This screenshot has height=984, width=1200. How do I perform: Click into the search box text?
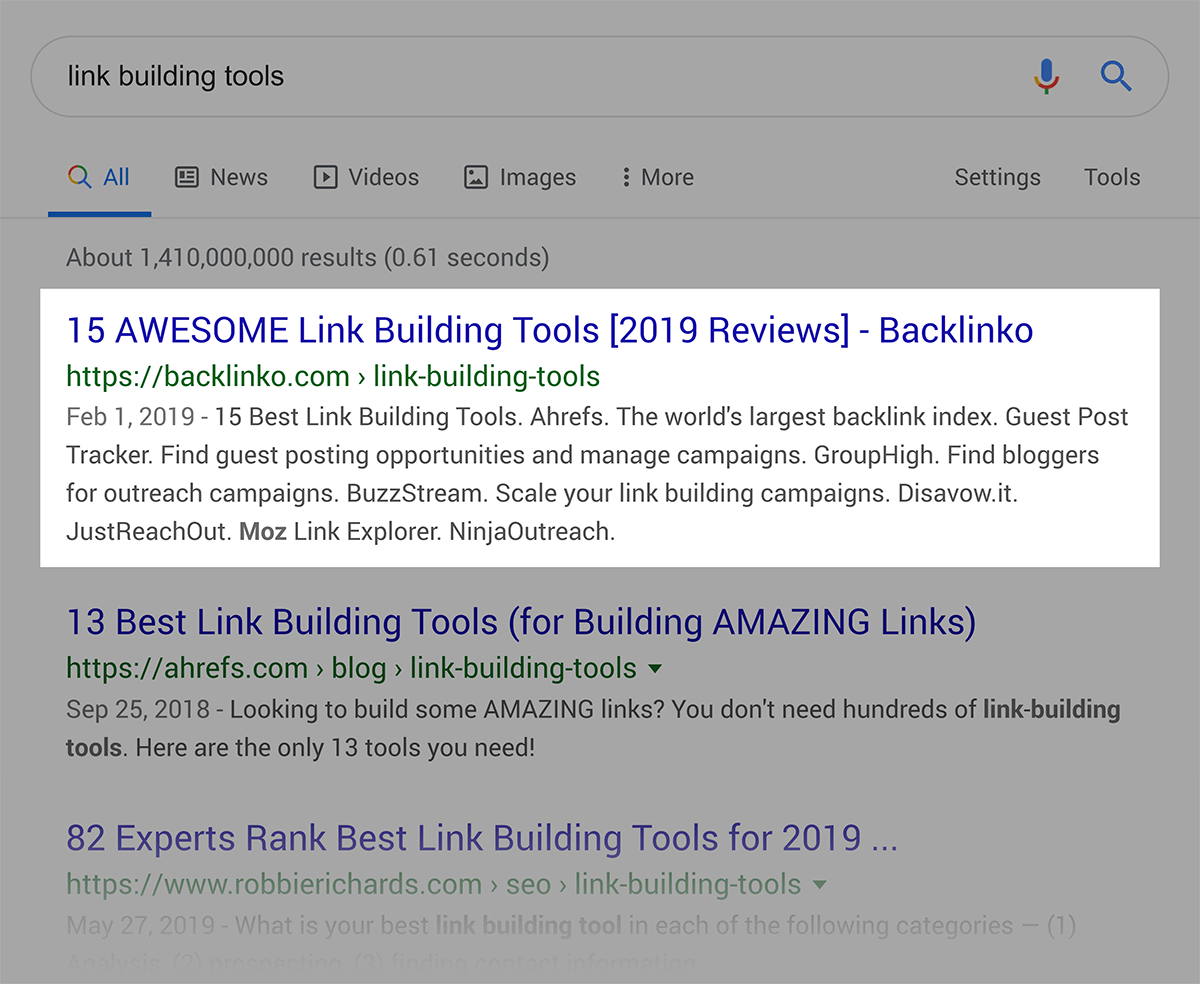176,76
